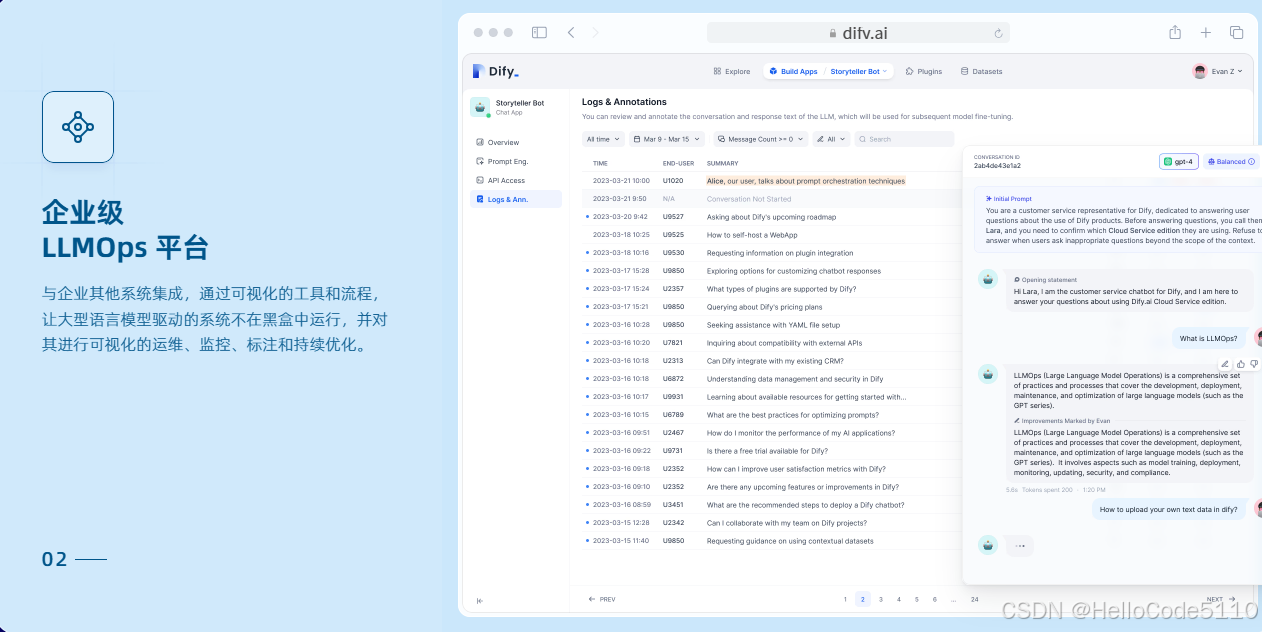Image resolution: width=1262 pixels, height=632 pixels.
Task: Open Exploring options for customizing chatbot responses
Action: [772, 271]
